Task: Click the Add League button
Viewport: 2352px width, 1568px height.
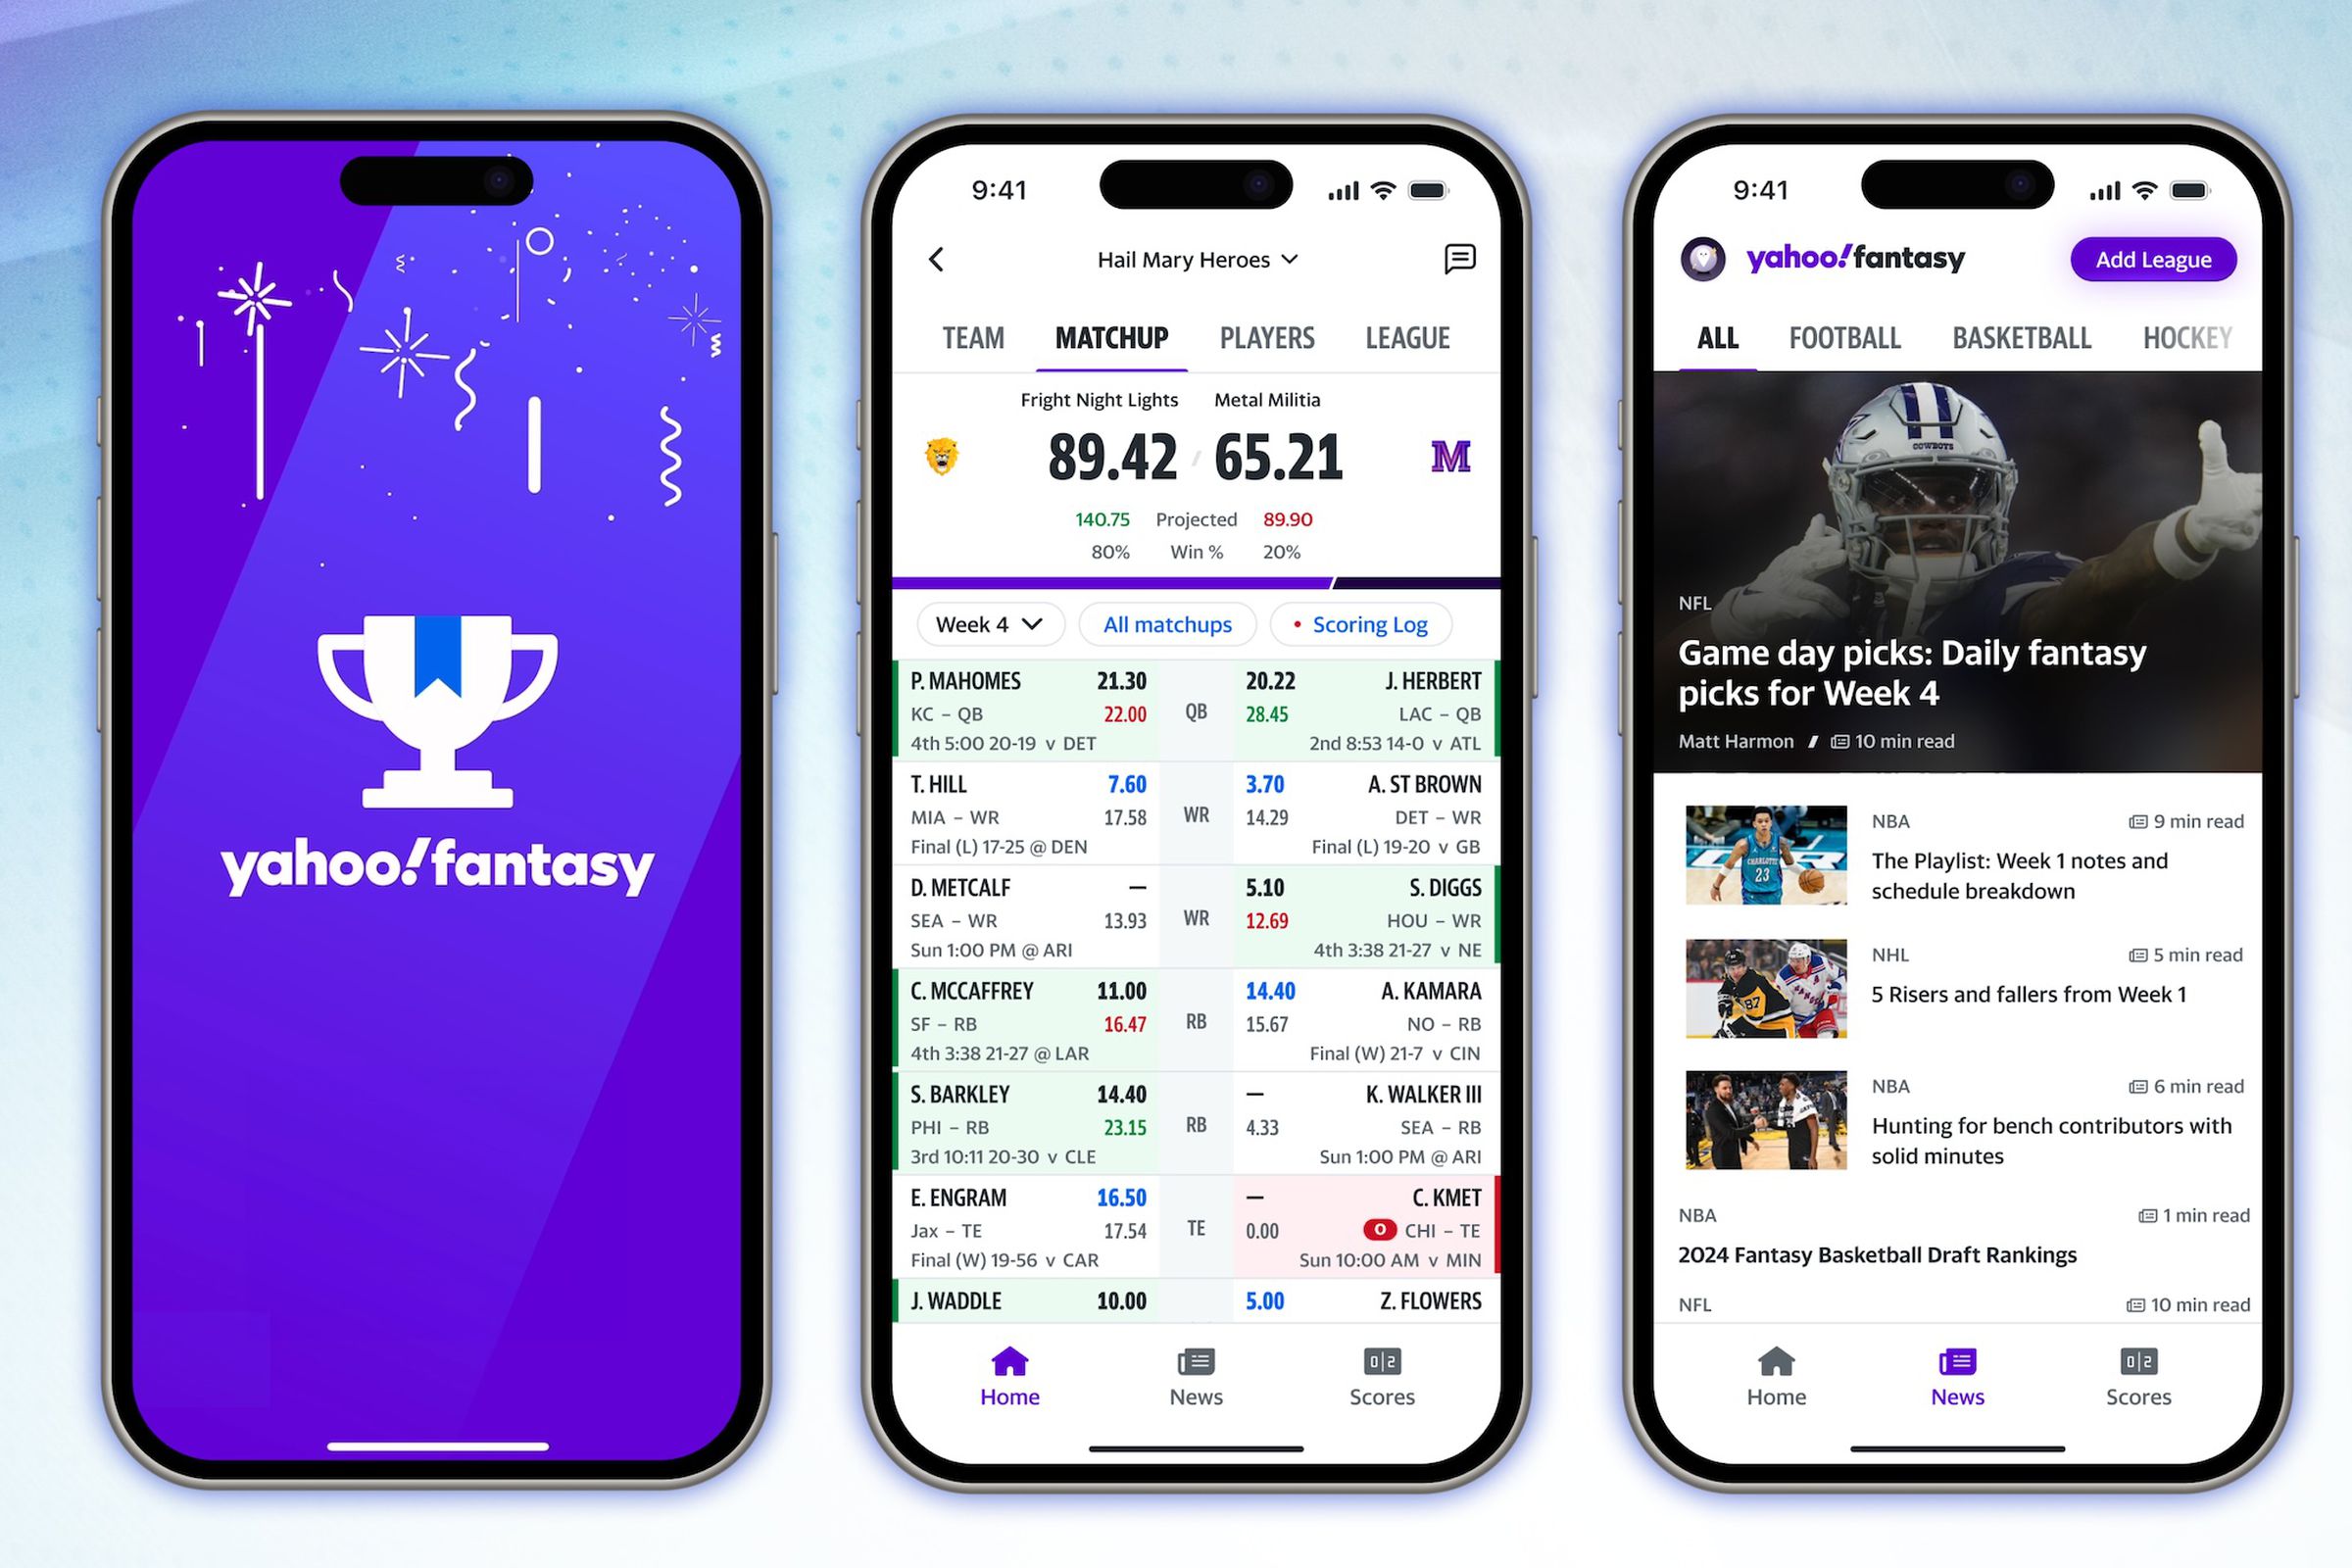Action: click(x=2156, y=259)
